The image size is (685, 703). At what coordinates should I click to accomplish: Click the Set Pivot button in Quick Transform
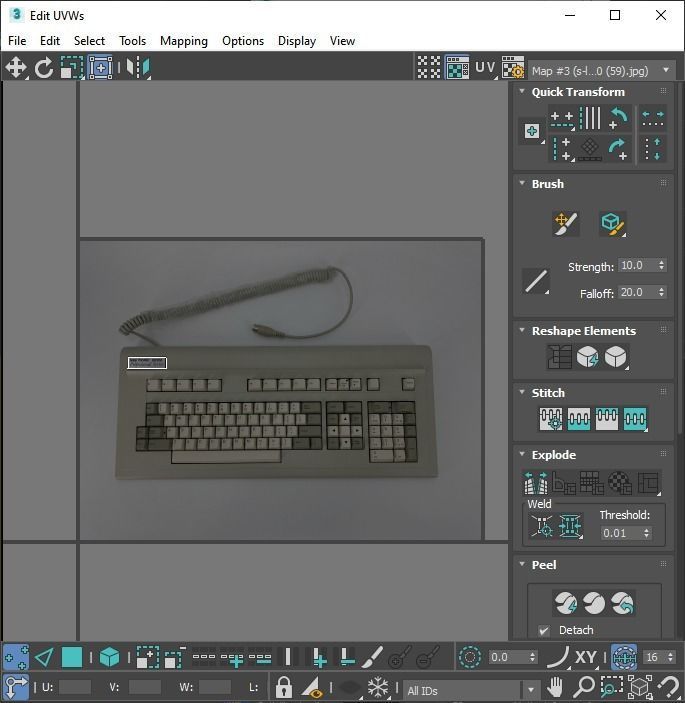click(x=532, y=131)
